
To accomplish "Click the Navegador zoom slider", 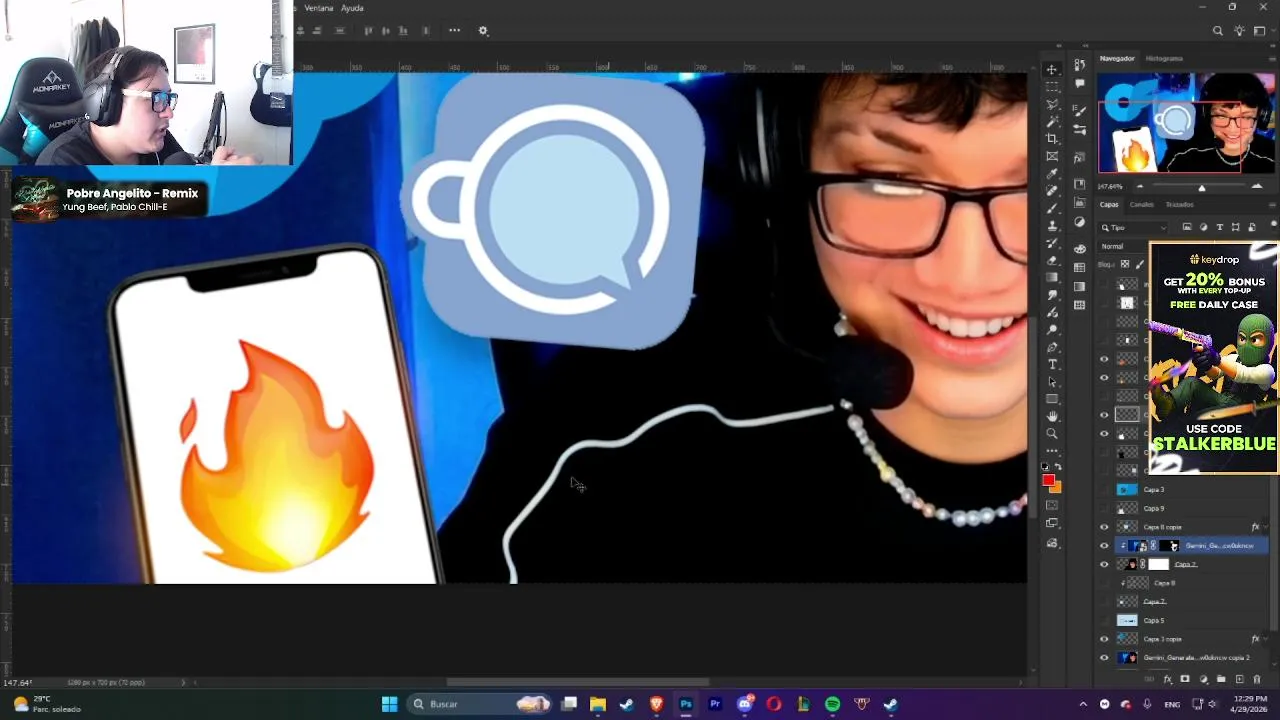I will point(1201,187).
